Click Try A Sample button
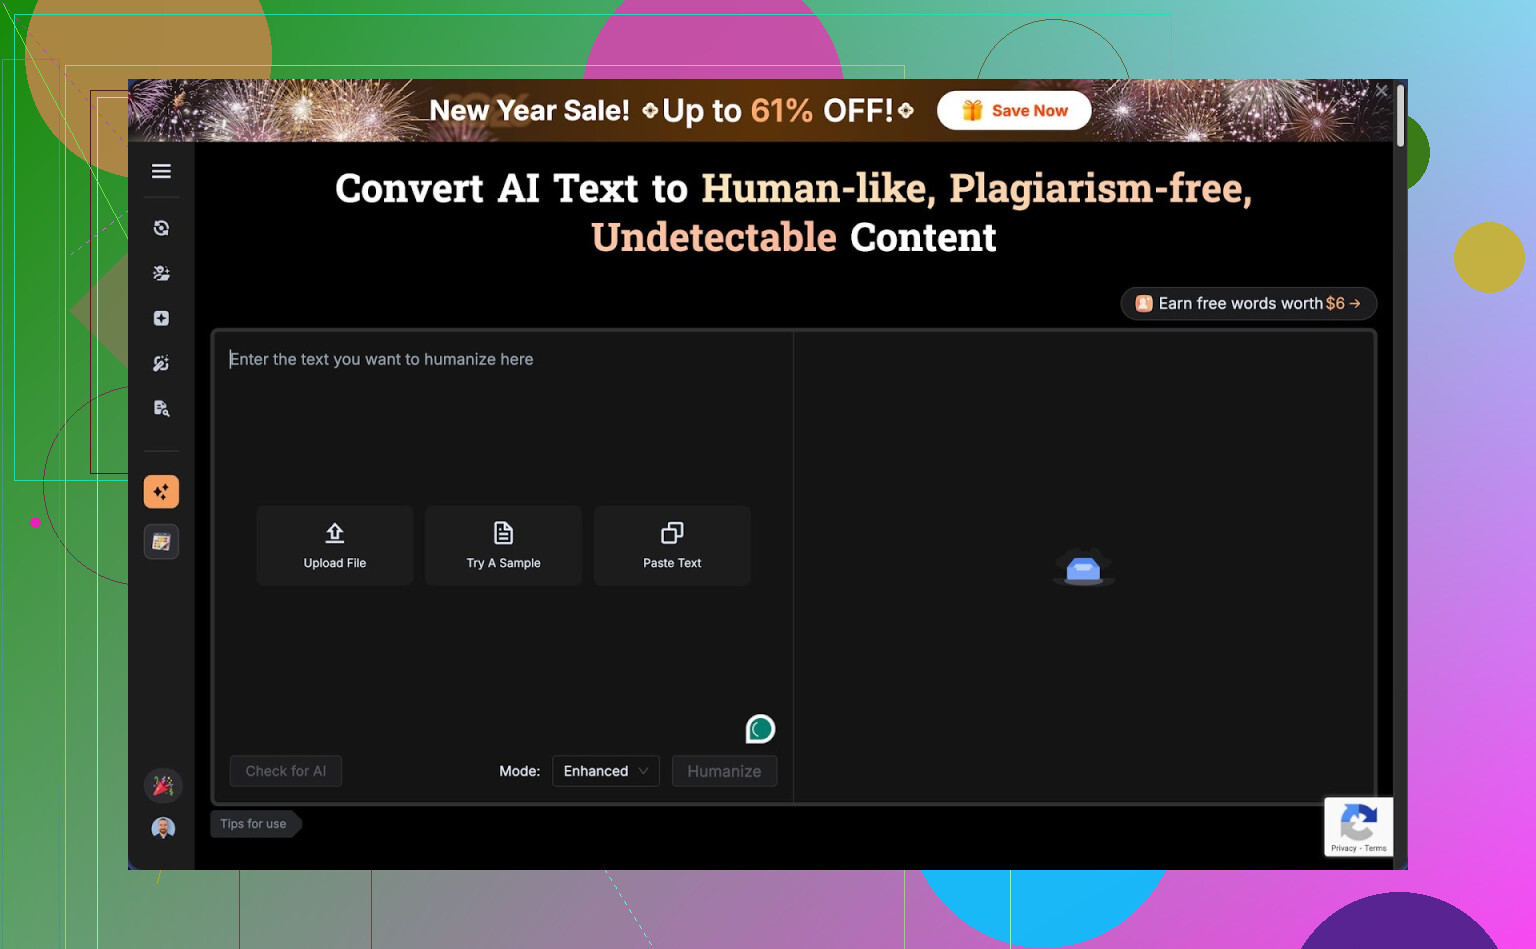1536x949 pixels. click(x=503, y=546)
